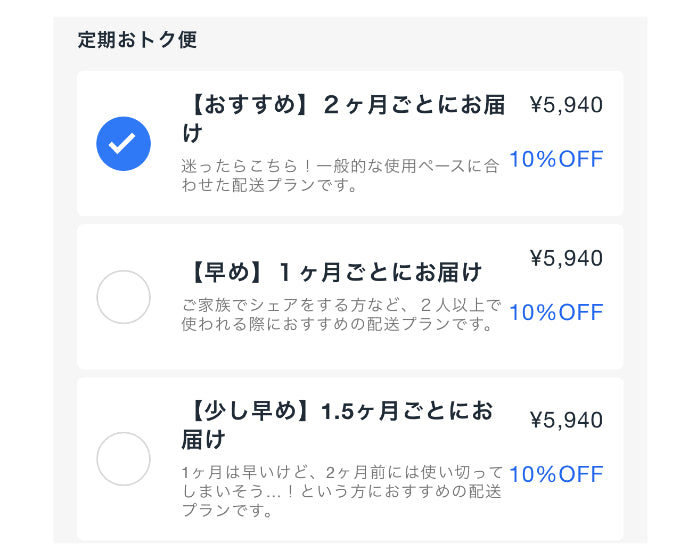
Task: Click the 1ヶ月は早いけど description text
Action: tap(340, 490)
